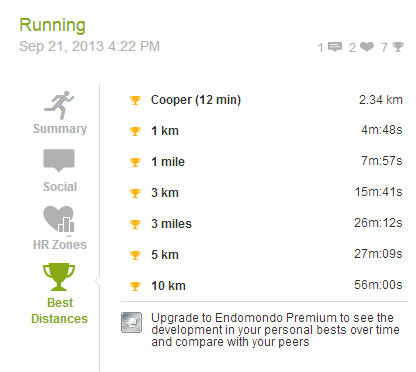The image size is (416, 372).
Task: Click the Best Distances tab label
Action: tap(59, 311)
